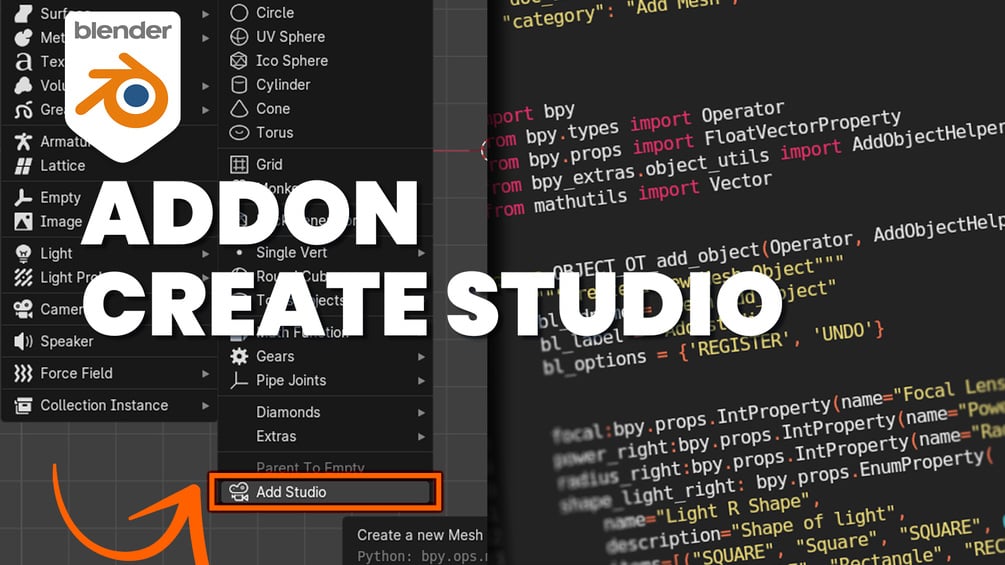
Task: Click 'FloatVectorProperty' in the code
Action: [x=802, y=127]
